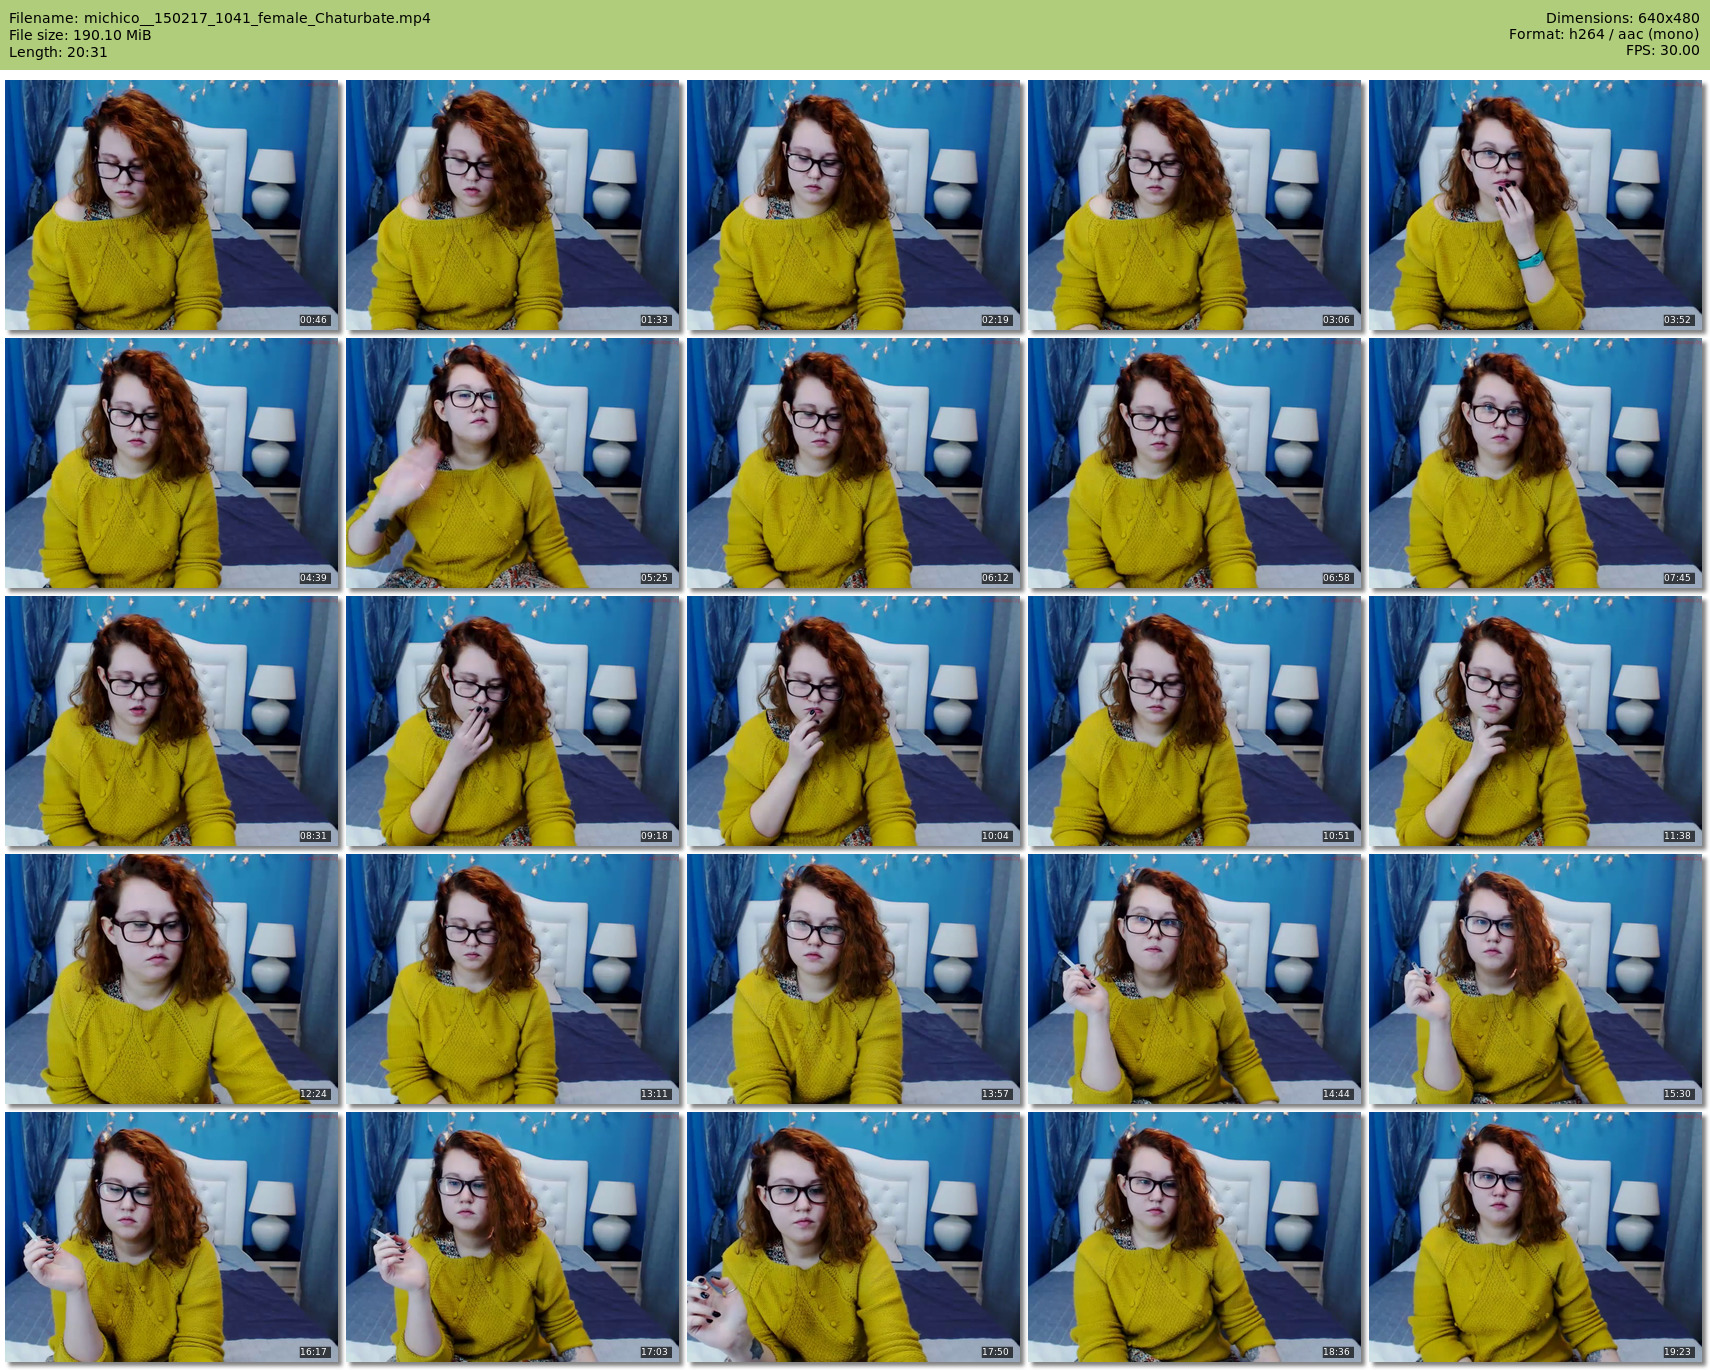Screen dimensions: 1710x1370
Task: Open the frame stamped 12:24
Action: click(x=172, y=979)
